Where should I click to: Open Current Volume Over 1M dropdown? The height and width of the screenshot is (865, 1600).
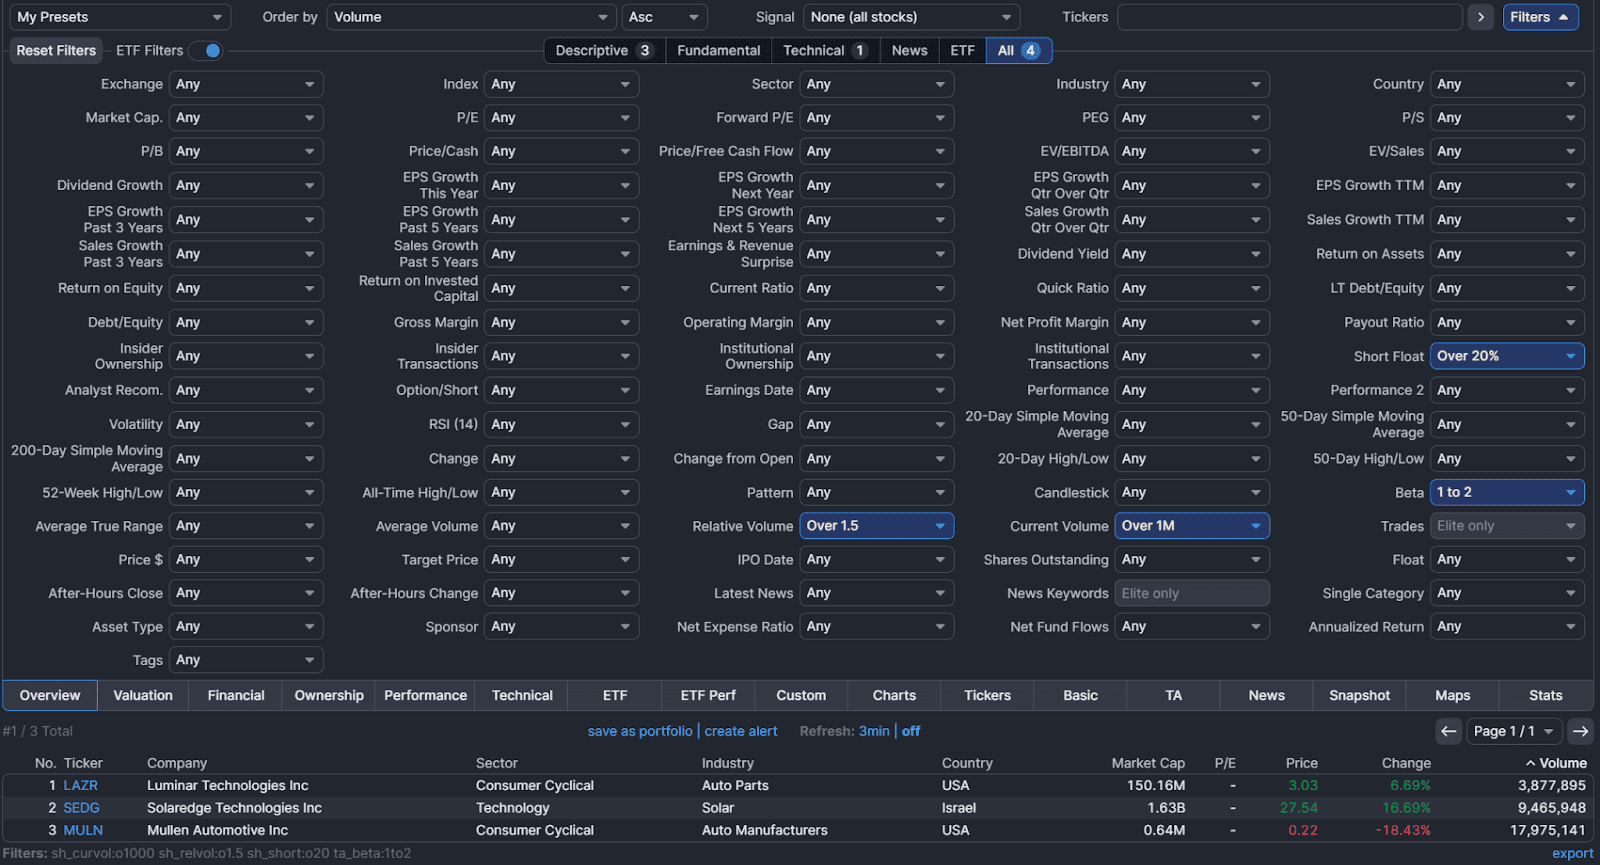click(1192, 526)
